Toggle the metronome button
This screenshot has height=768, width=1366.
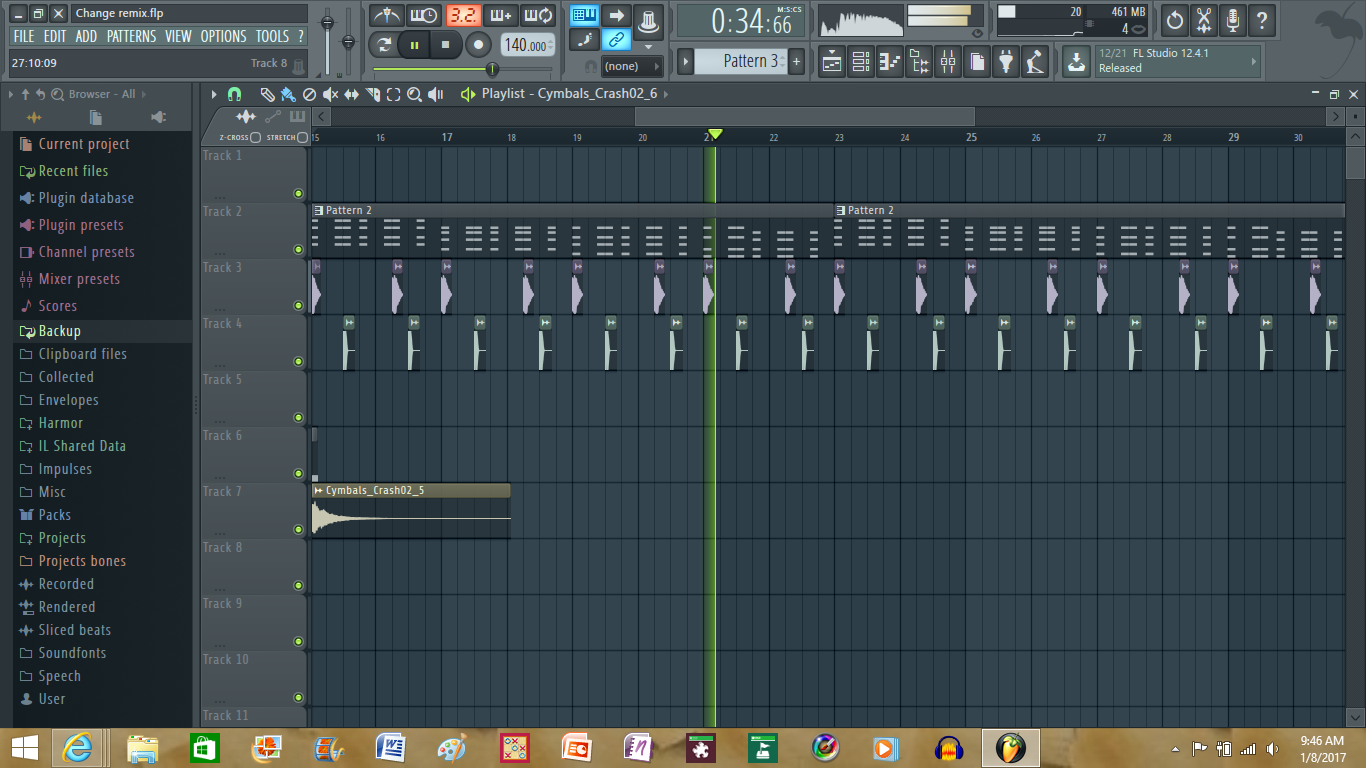pos(386,16)
